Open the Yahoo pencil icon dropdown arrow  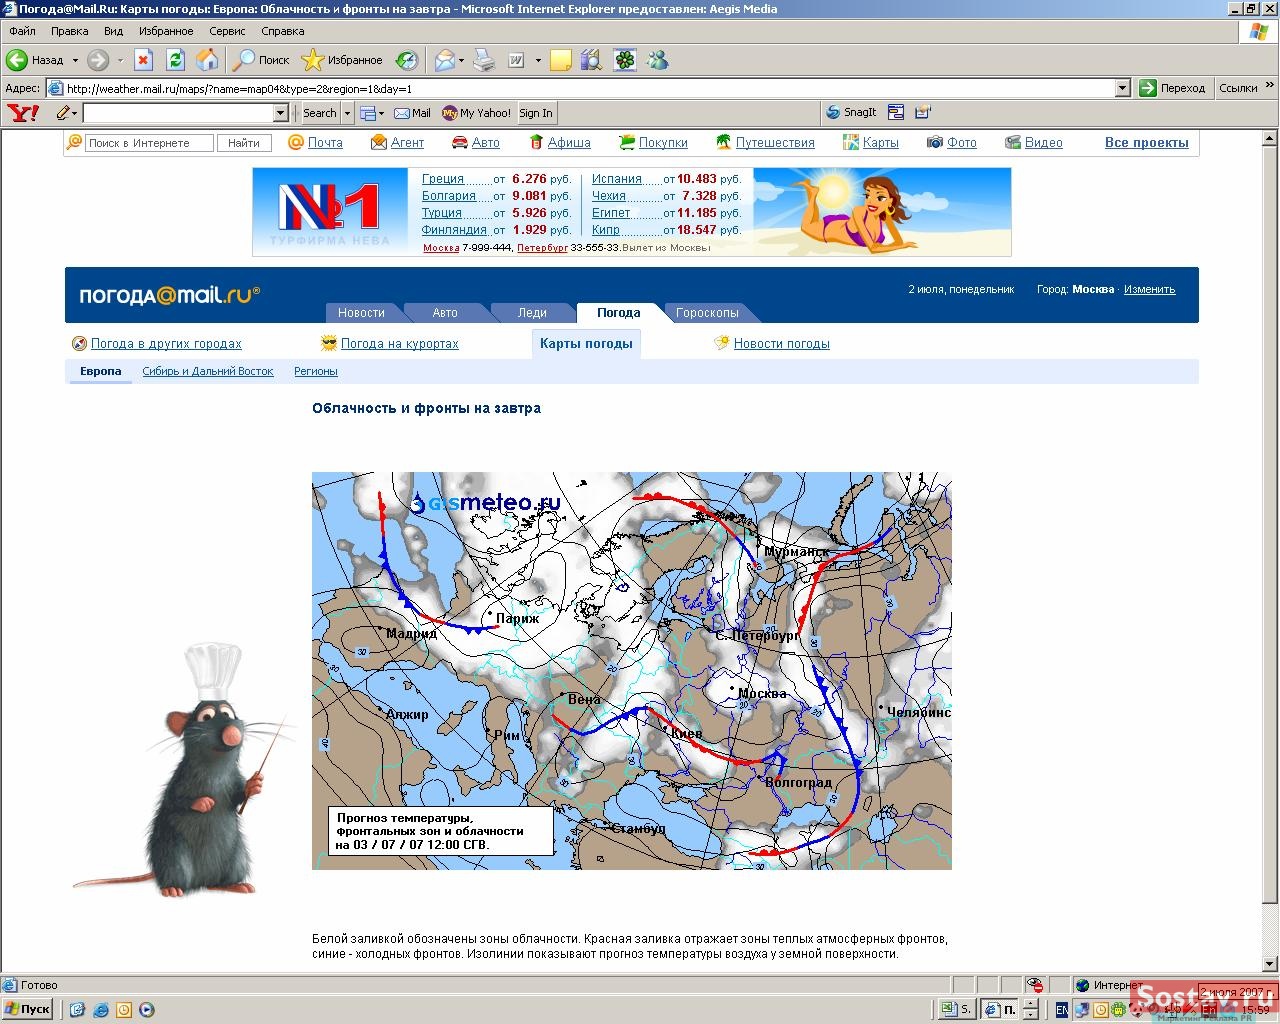click(x=74, y=113)
